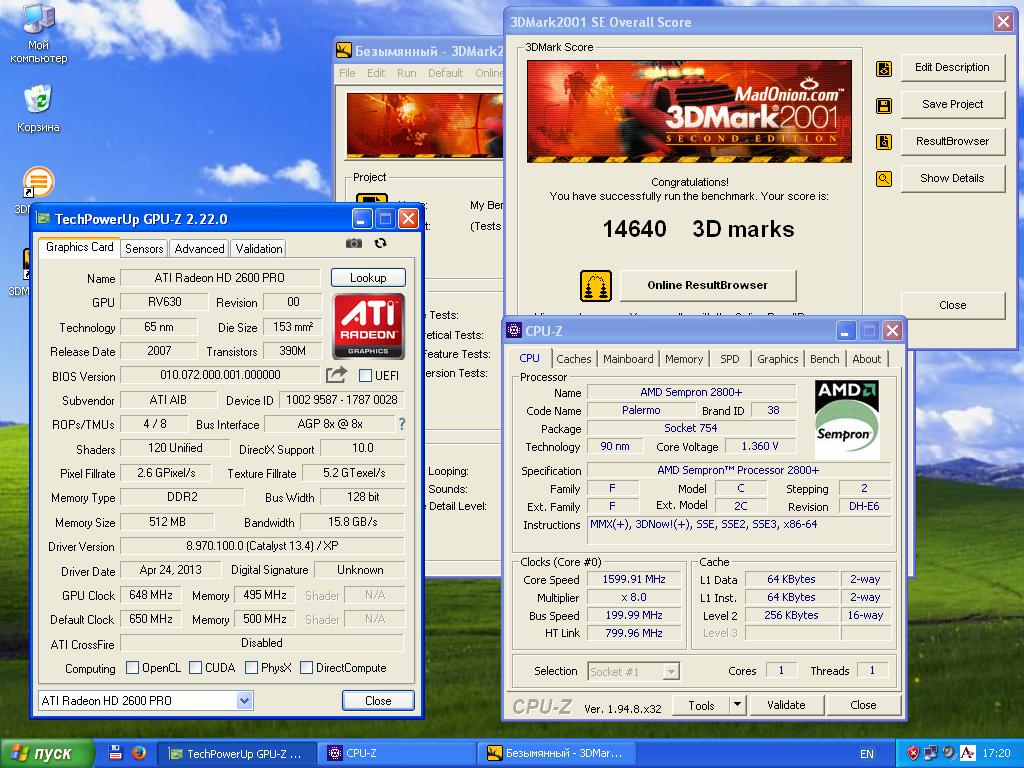Click the Close button in 3DMark score dialog
Screen dimensions: 1024x768
pos(952,305)
